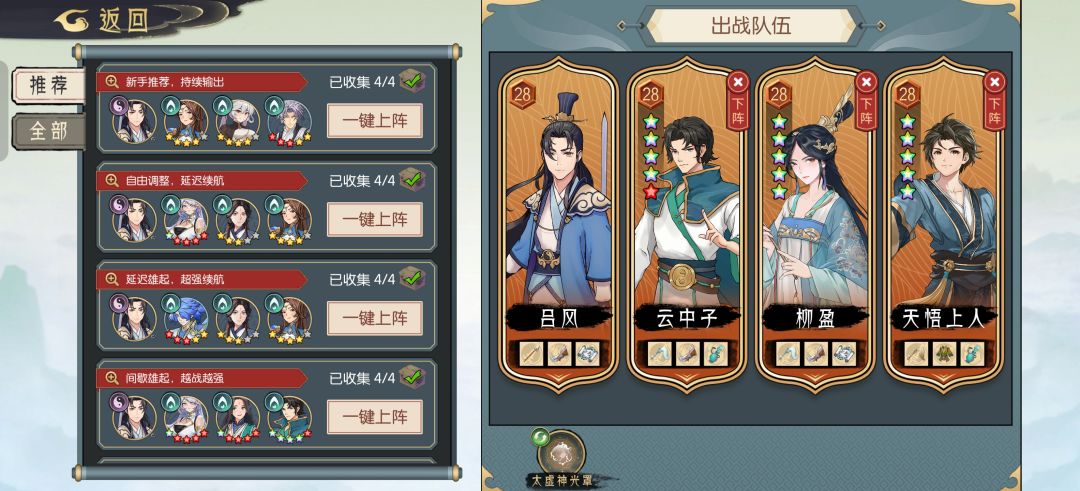The width and height of the screenshot is (1080, 491).
Task: Toggle collected checkmark on 自由调整 lineup
Action: (x=413, y=179)
